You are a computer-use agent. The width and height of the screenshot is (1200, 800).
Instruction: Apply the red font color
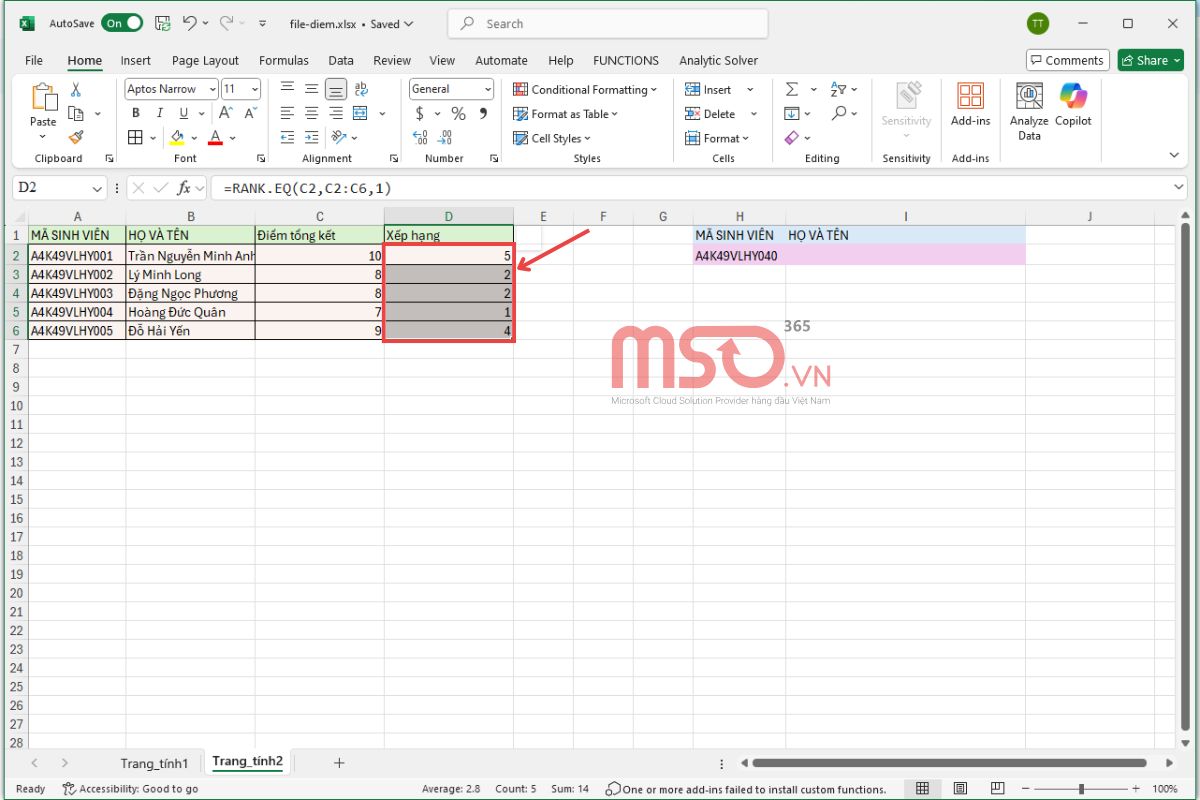pyautogui.click(x=215, y=138)
